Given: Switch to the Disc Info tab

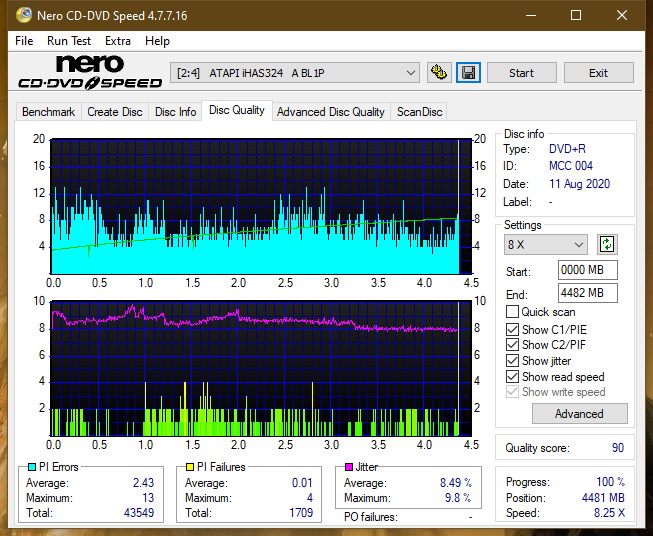Looking at the screenshot, I should 175,112.
